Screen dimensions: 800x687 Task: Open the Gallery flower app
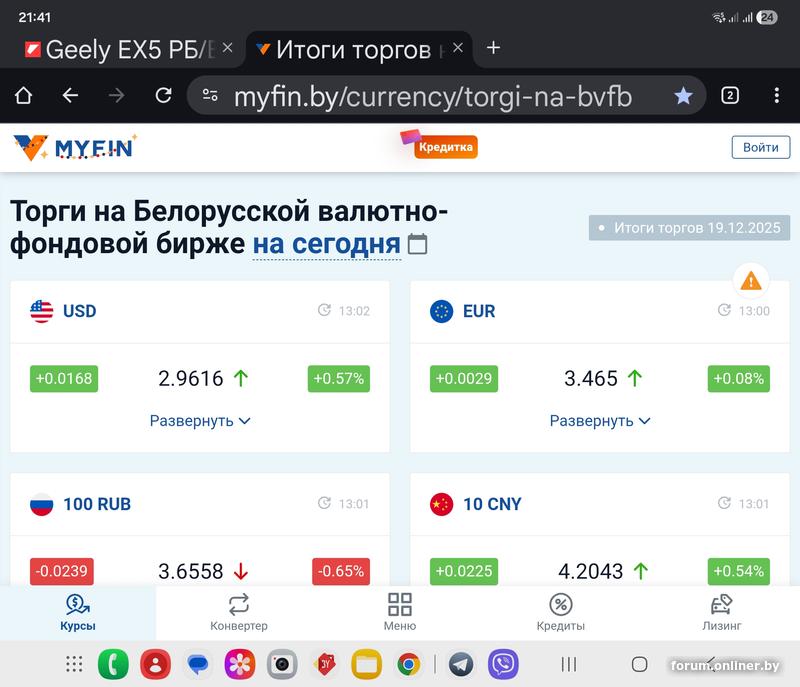[x=240, y=664]
